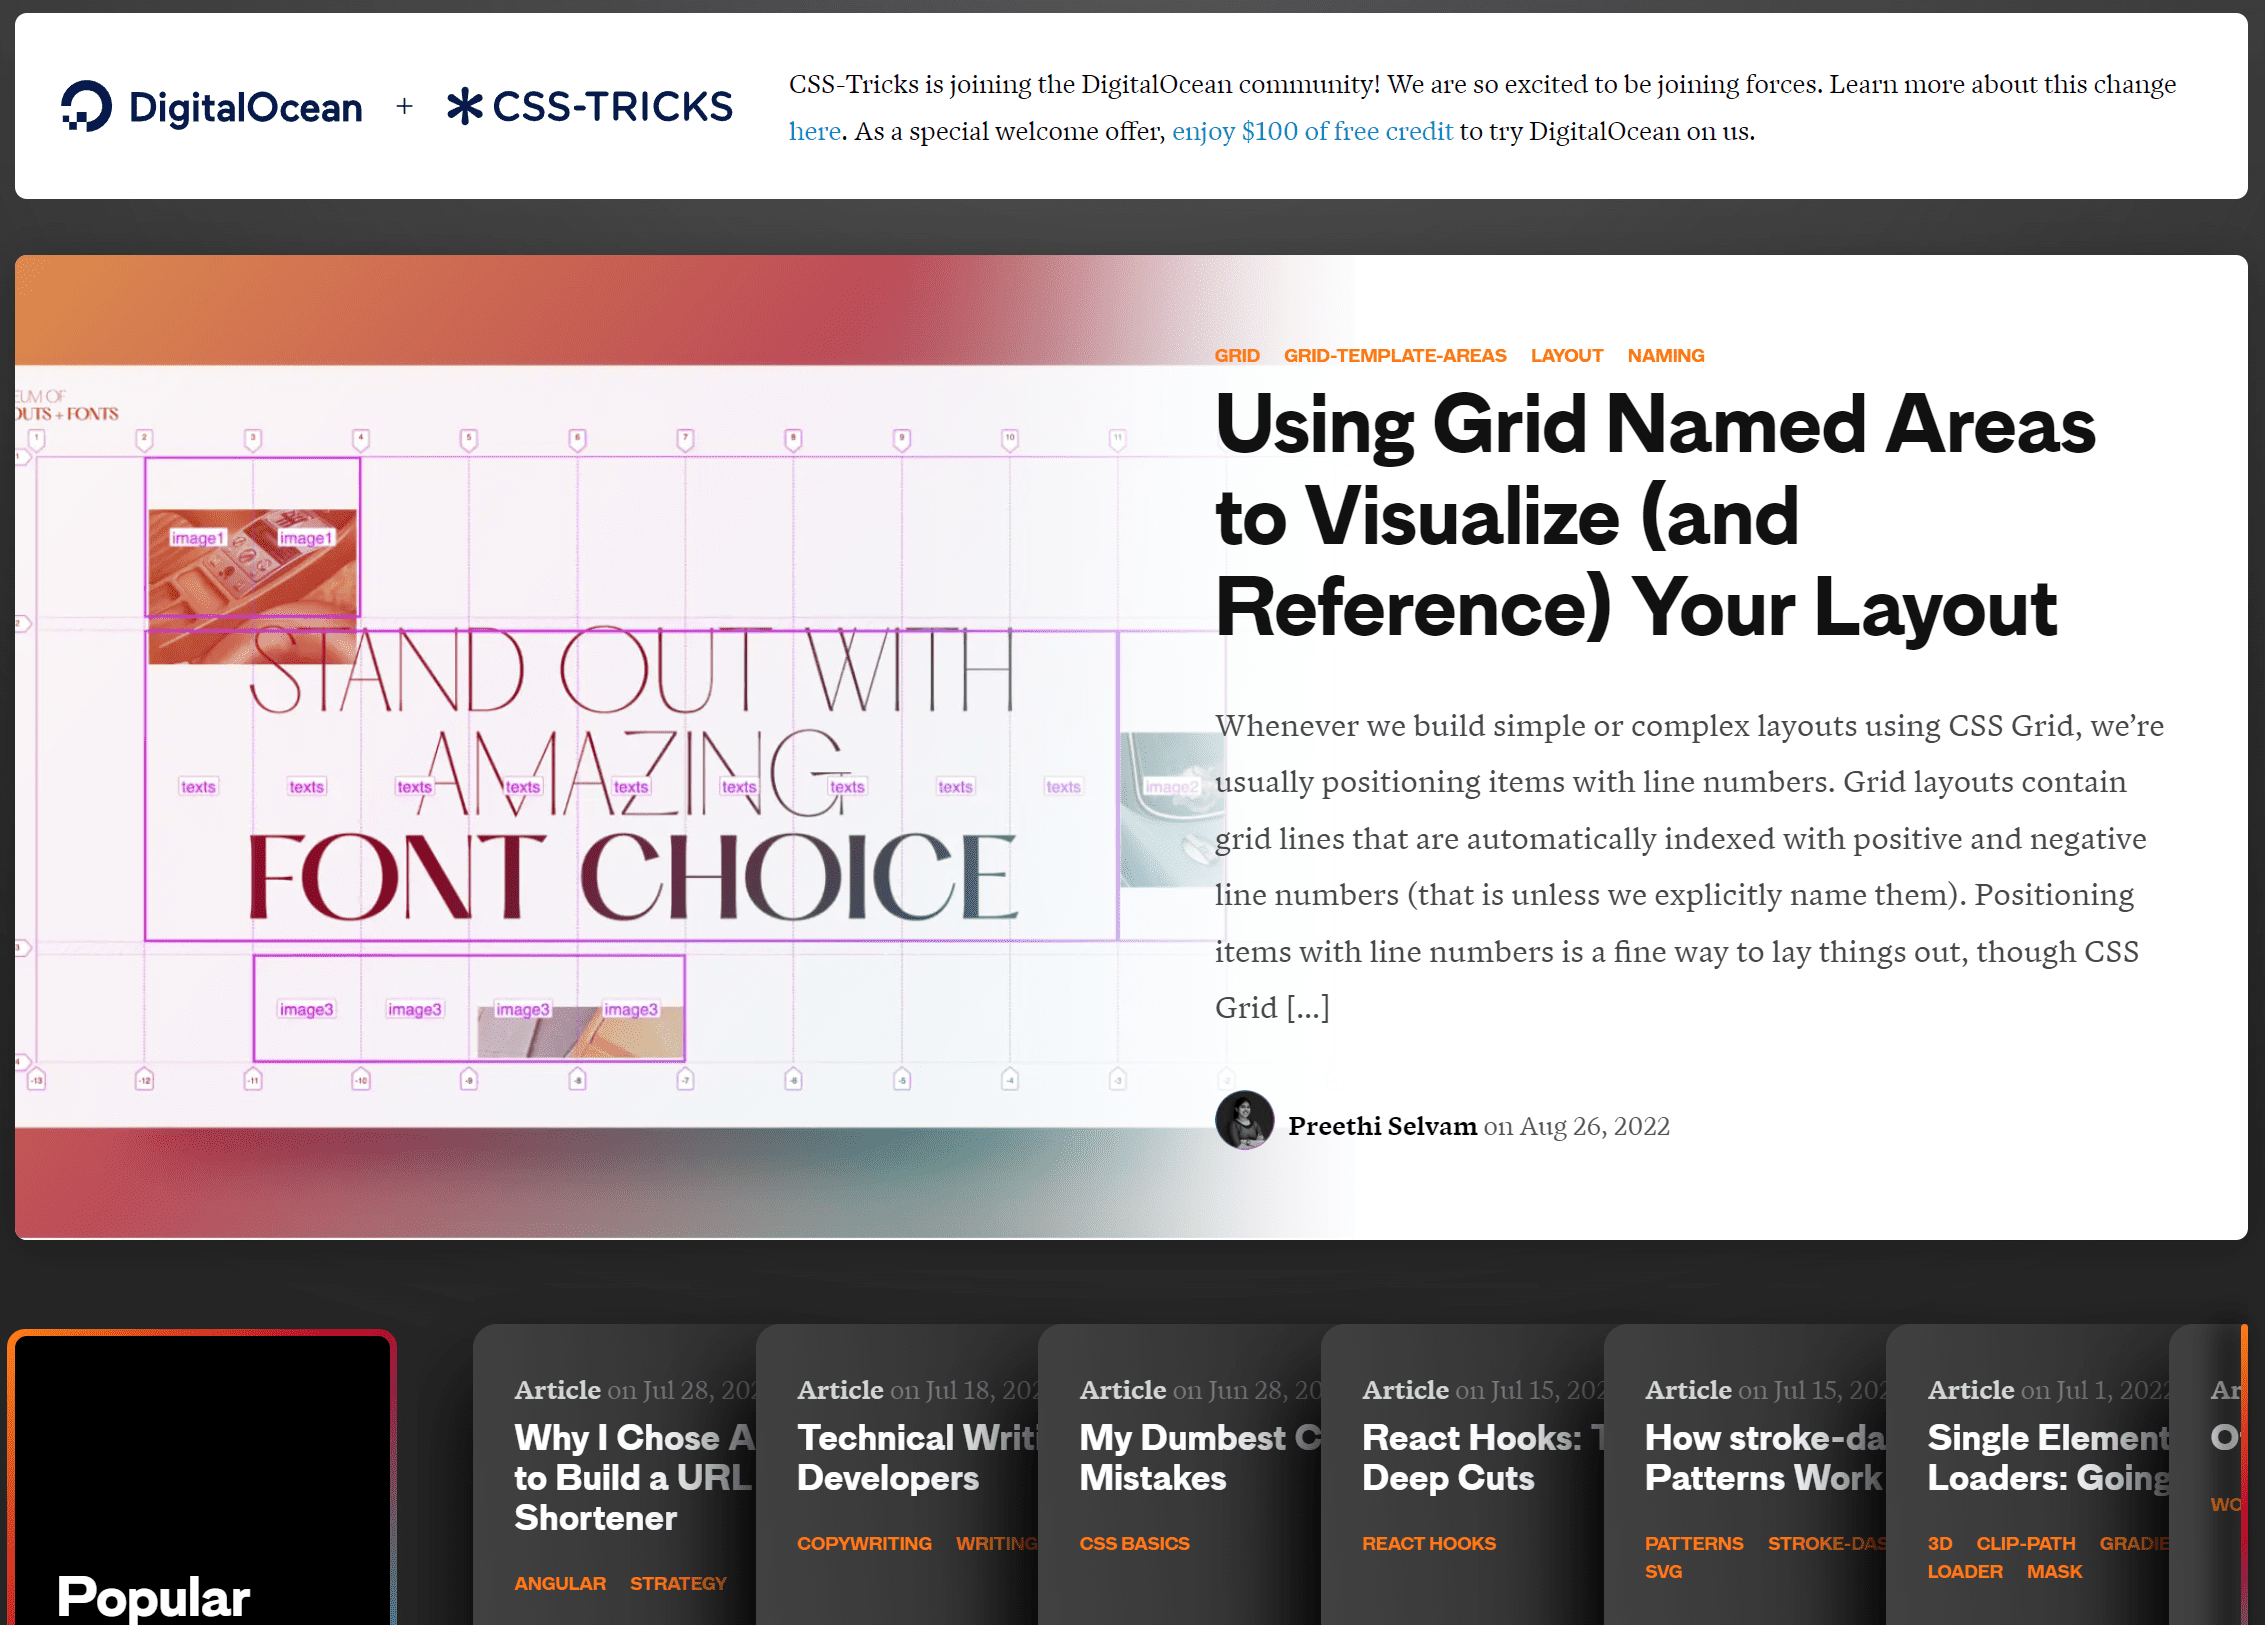The image size is (2265, 1625).
Task: Select the CSS-Tricks asterisk star logo
Action: [464, 104]
